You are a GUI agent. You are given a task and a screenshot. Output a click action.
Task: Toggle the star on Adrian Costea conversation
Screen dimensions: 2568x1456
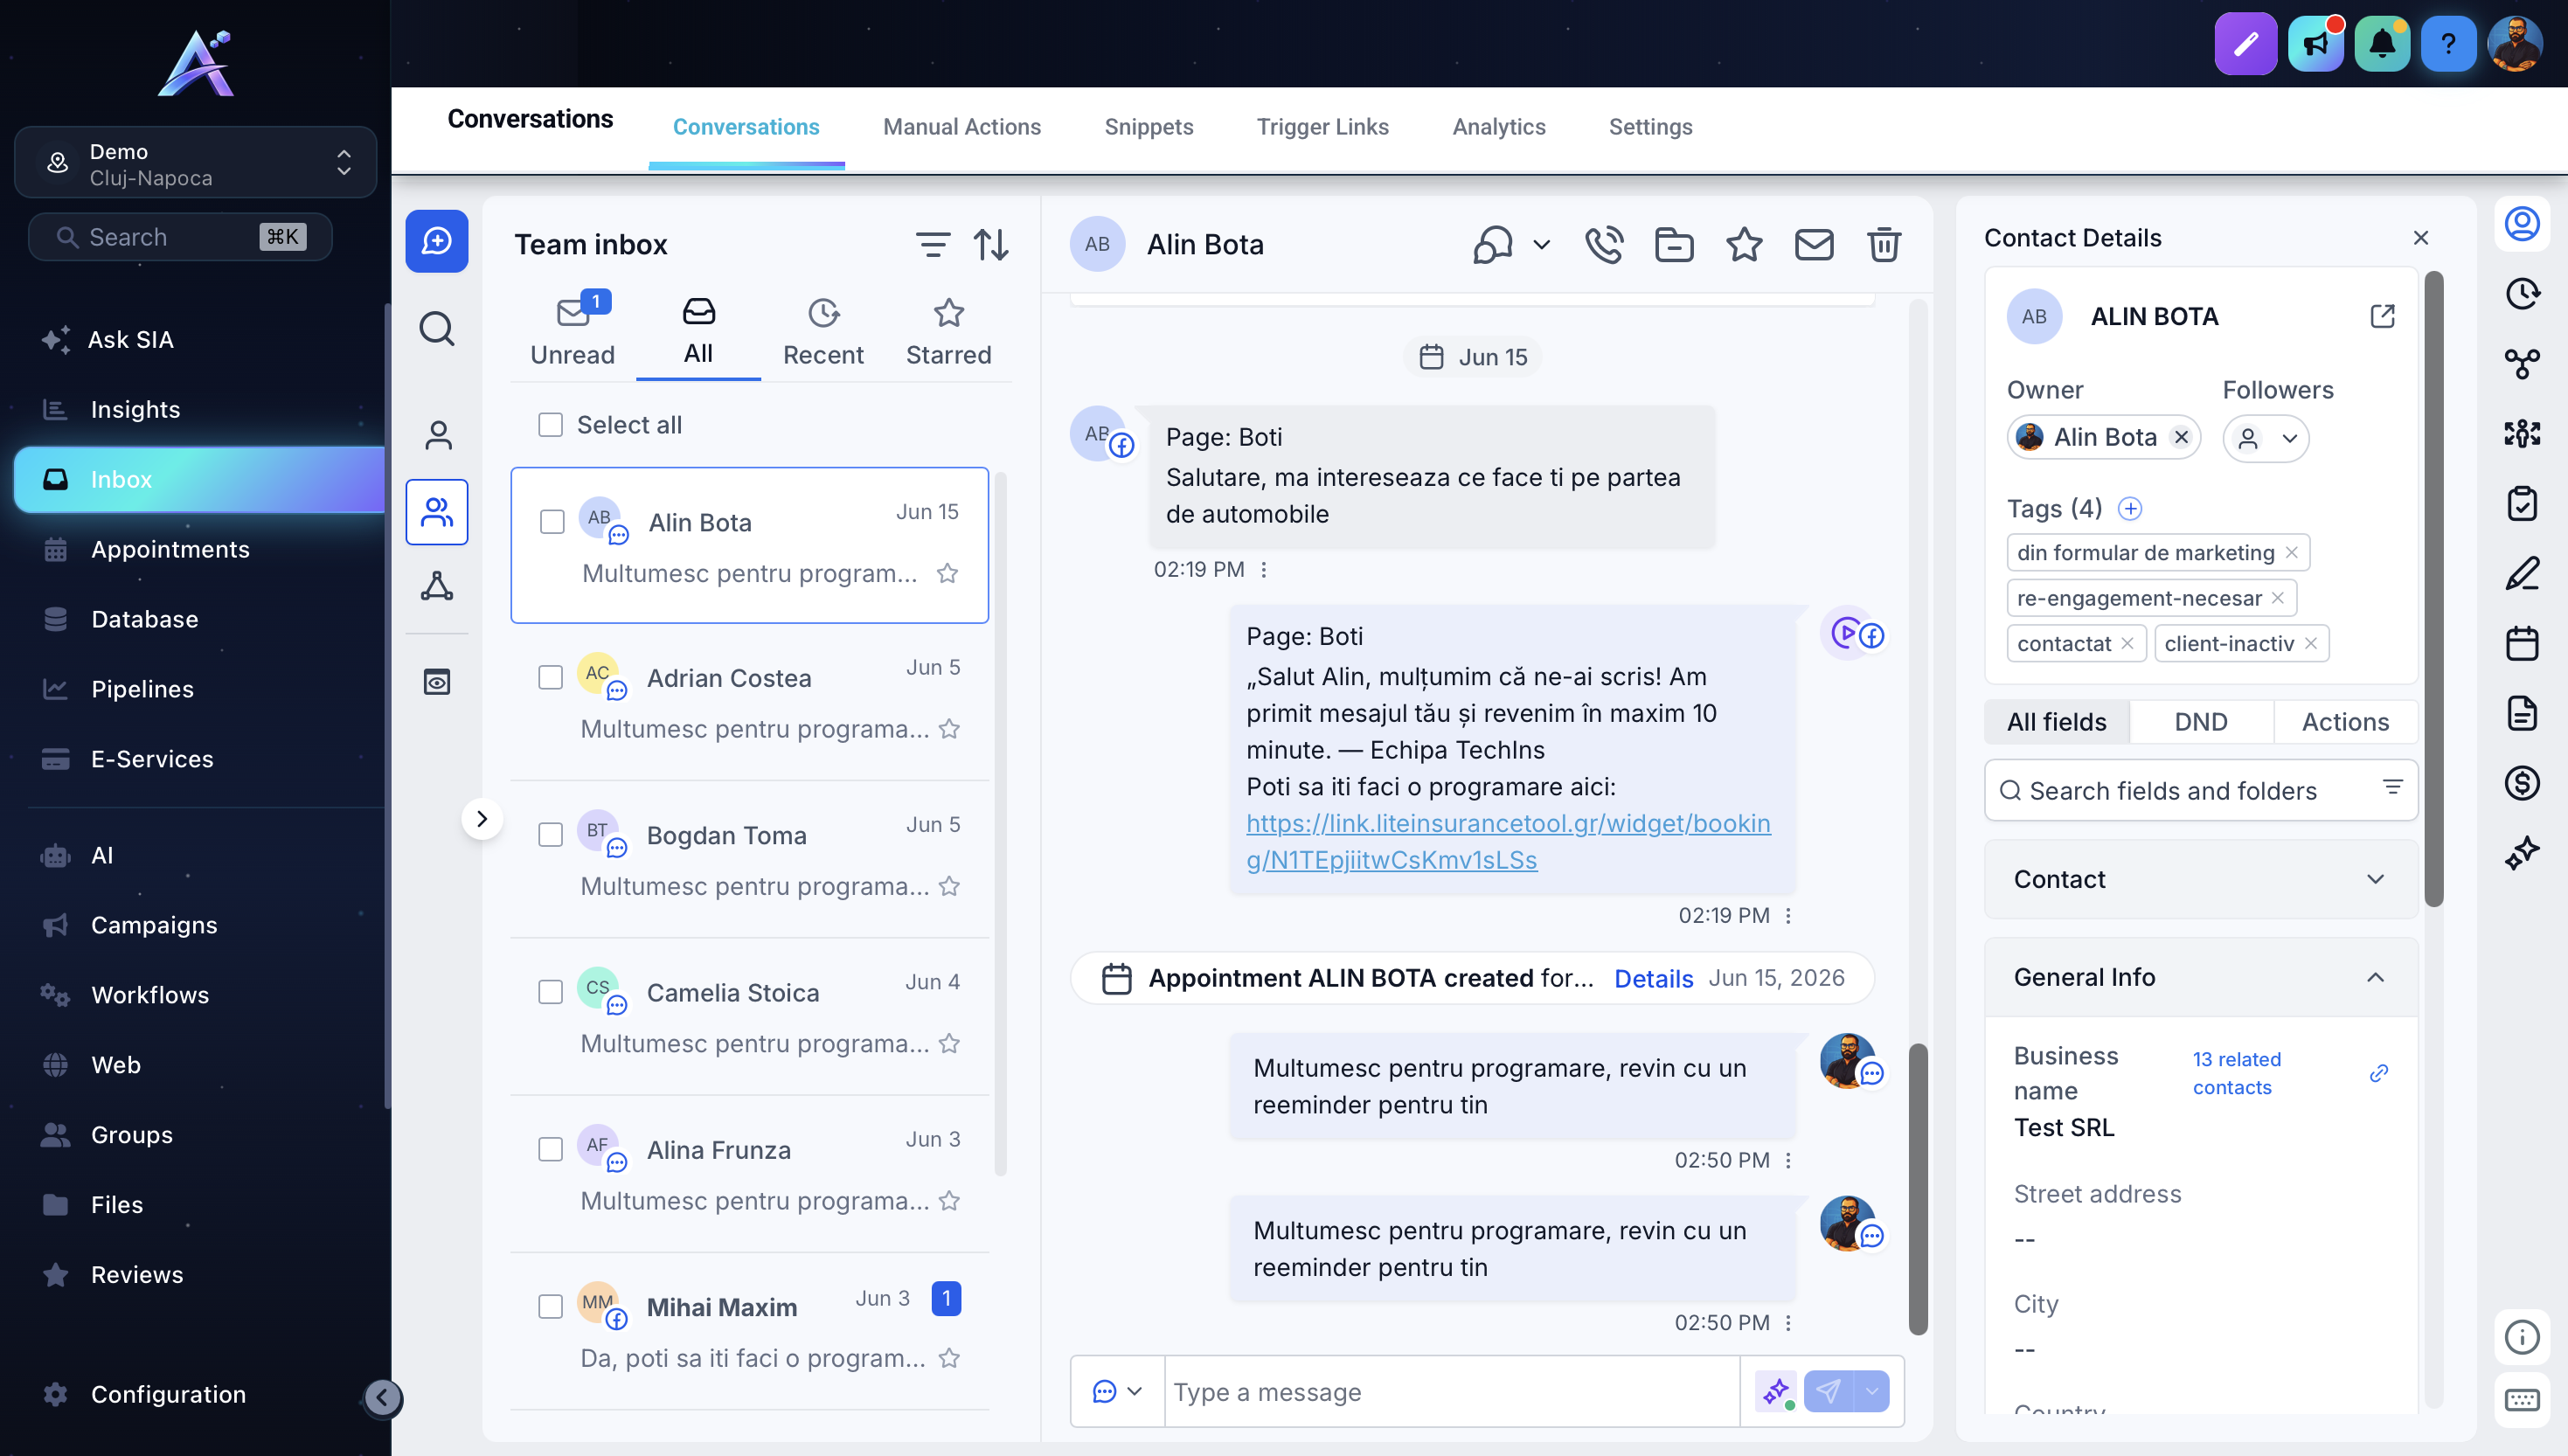tap(949, 729)
